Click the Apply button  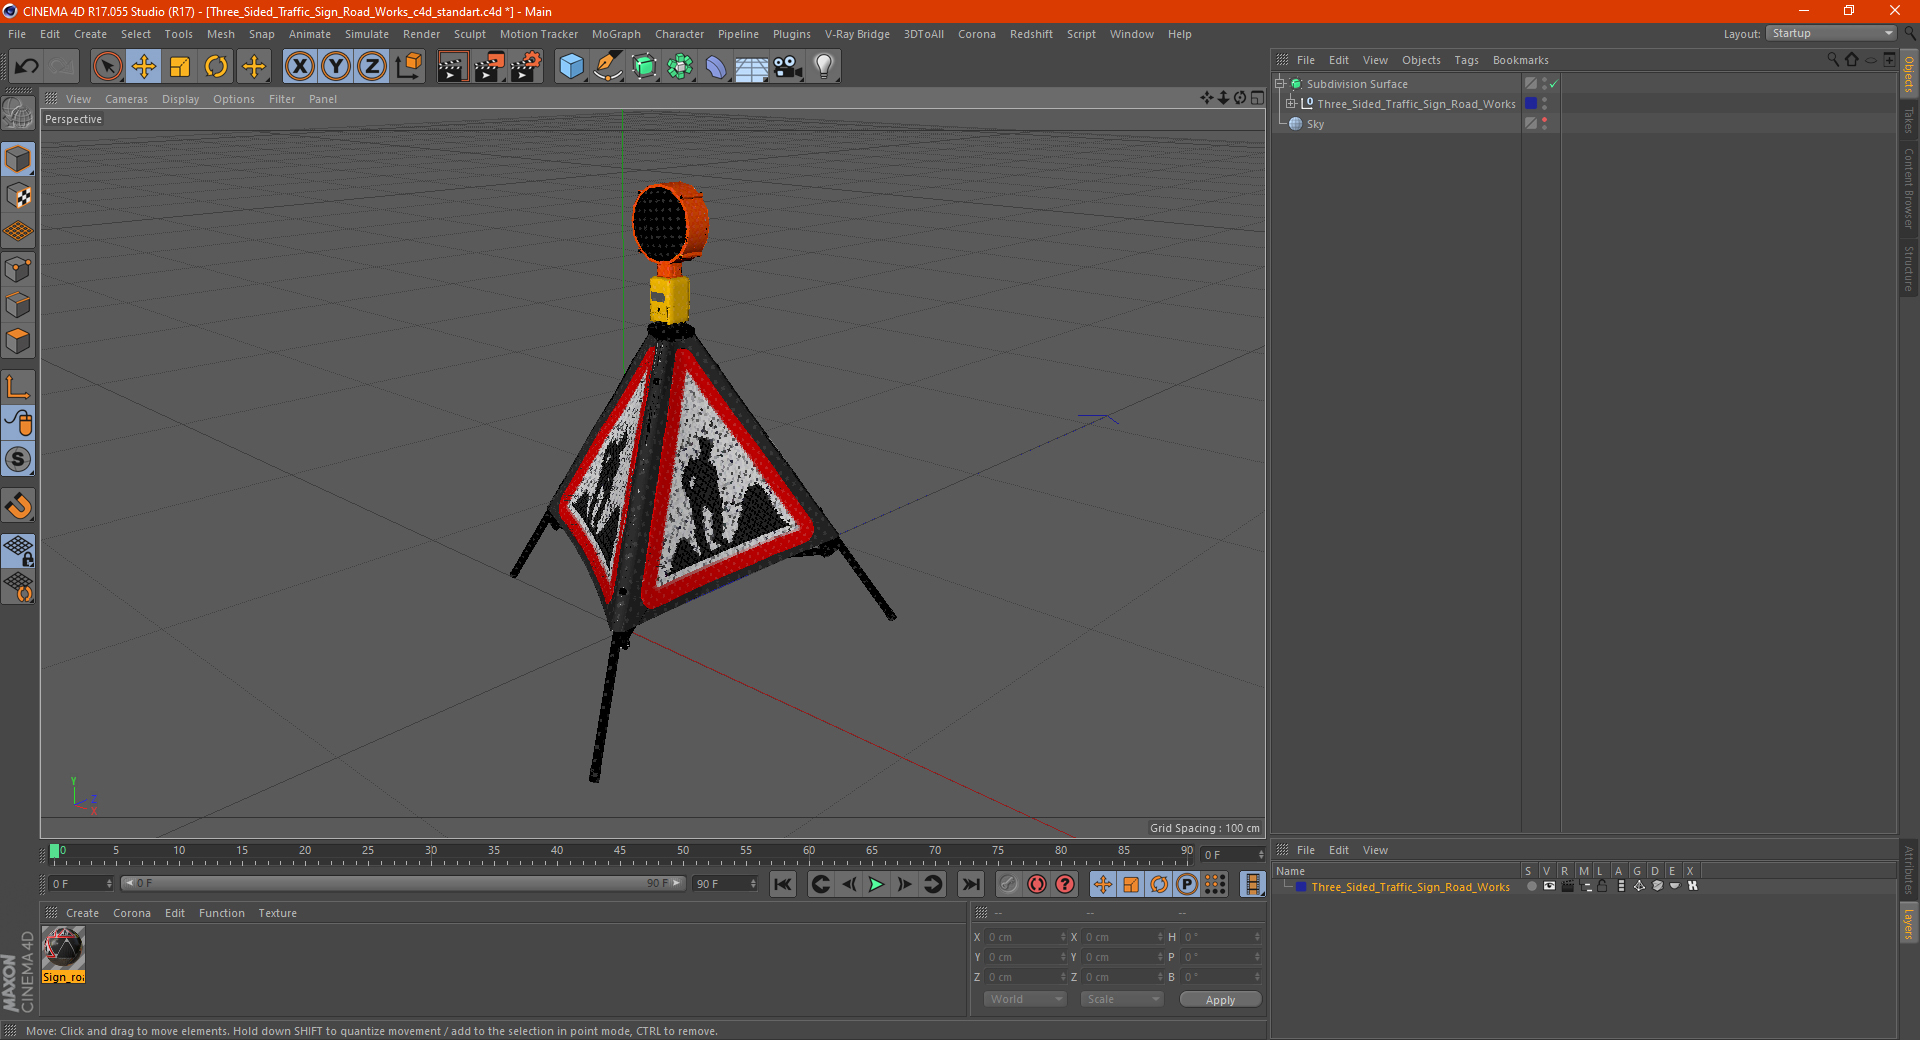coord(1220,1000)
